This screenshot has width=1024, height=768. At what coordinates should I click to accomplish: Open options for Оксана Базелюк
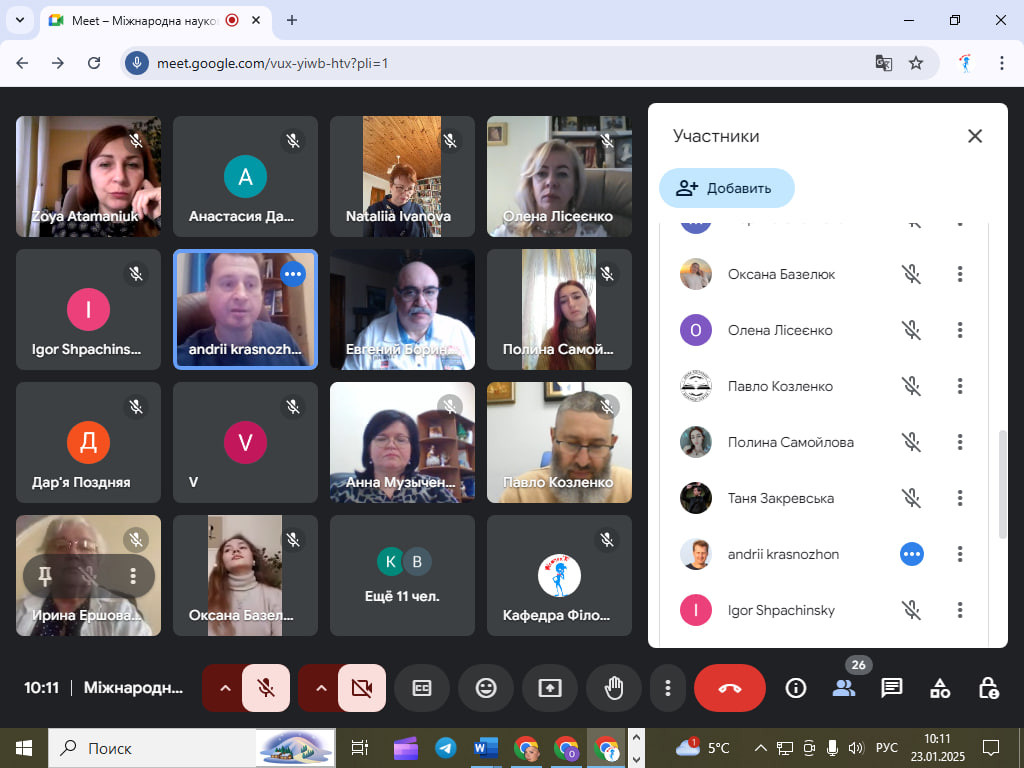(960, 274)
